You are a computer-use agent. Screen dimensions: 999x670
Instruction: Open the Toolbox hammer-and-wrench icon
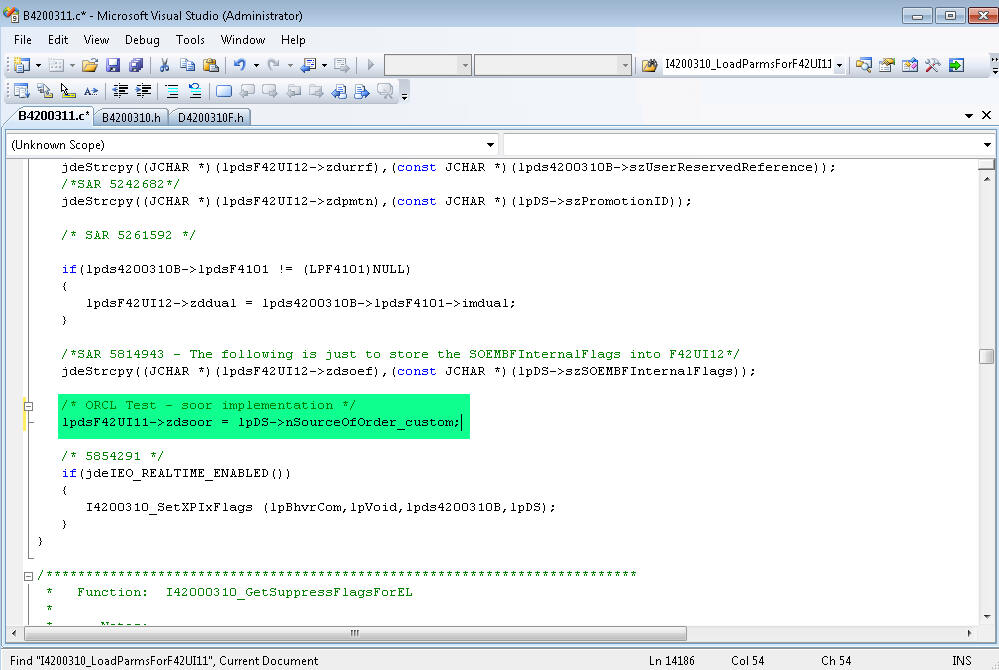[x=932, y=65]
